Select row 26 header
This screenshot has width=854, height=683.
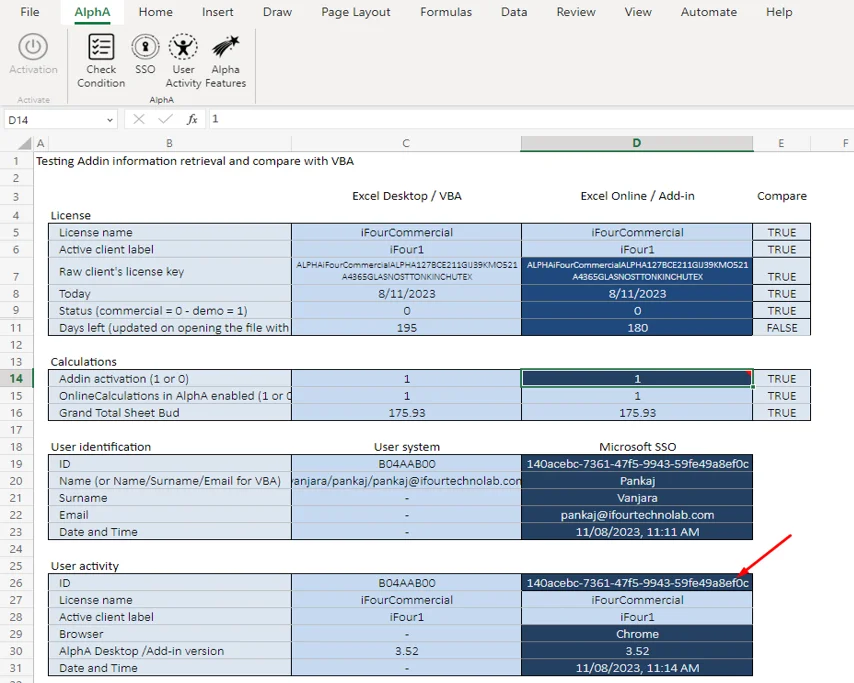(x=16, y=583)
